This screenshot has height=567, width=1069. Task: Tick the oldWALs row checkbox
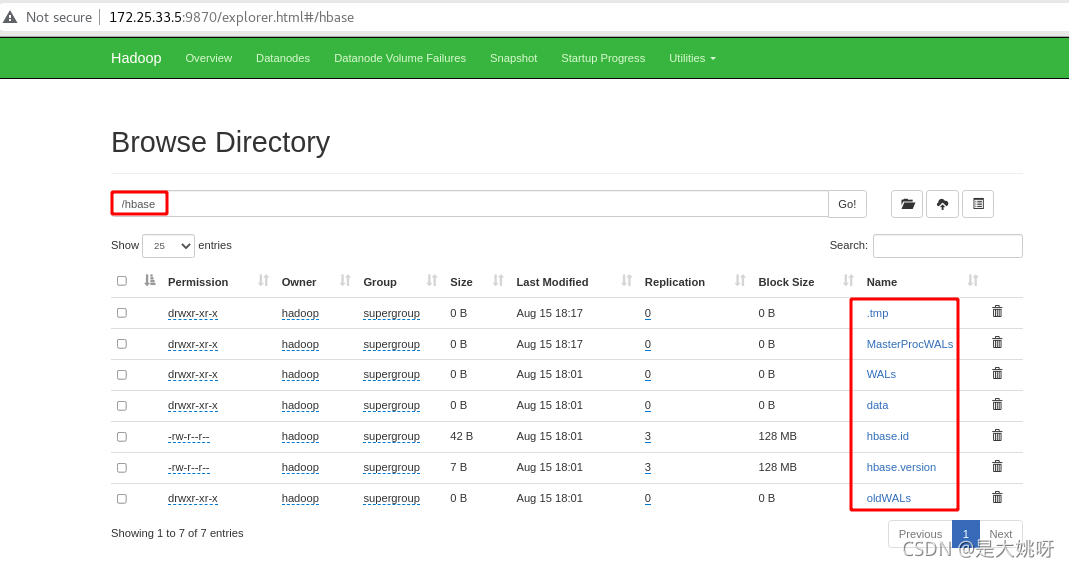(x=122, y=499)
